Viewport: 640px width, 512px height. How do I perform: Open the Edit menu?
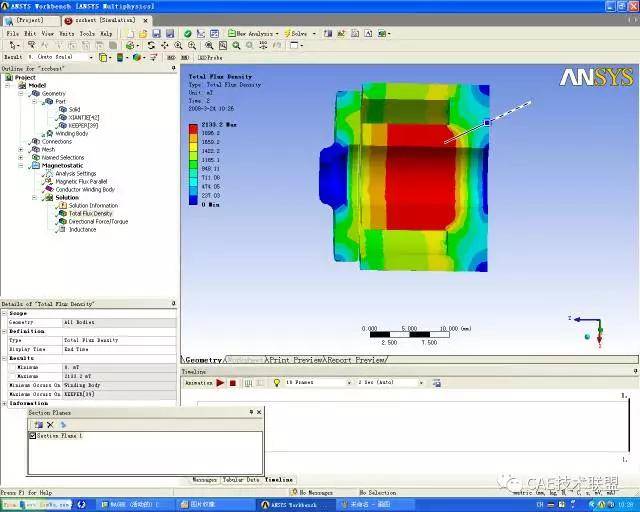(x=30, y=33)
